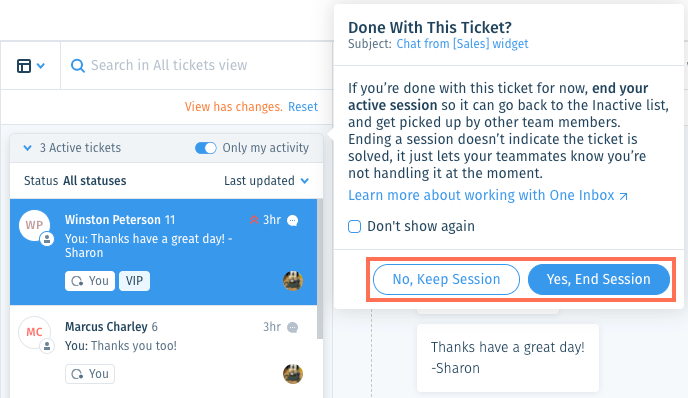Open the All statuses filter
Screen dimensions: 688x398
[94, 181]
